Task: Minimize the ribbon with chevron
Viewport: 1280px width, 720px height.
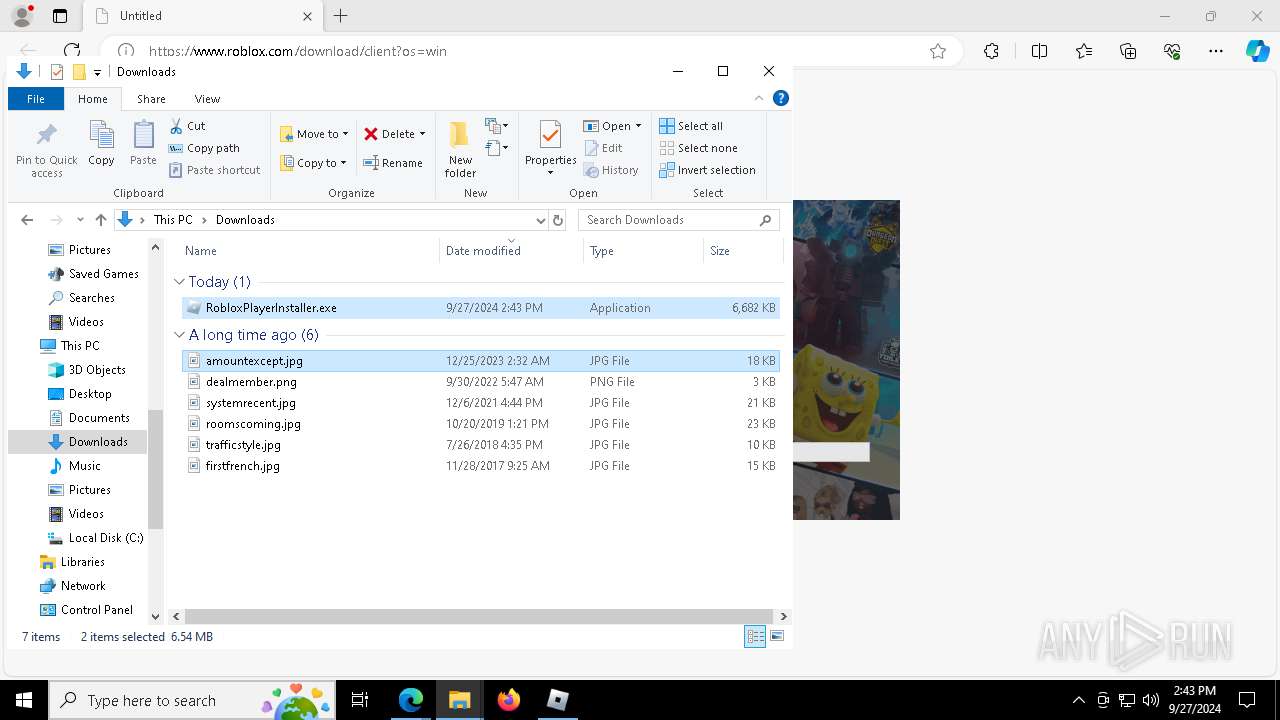Action: (x=759, y=98)
